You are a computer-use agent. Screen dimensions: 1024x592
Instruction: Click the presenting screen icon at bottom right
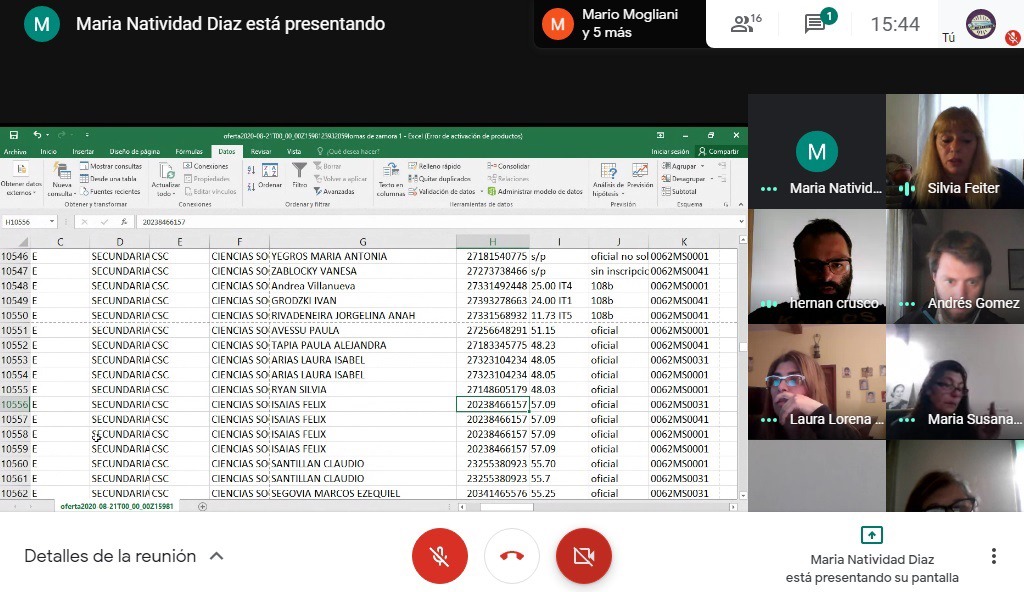point(872,535)
